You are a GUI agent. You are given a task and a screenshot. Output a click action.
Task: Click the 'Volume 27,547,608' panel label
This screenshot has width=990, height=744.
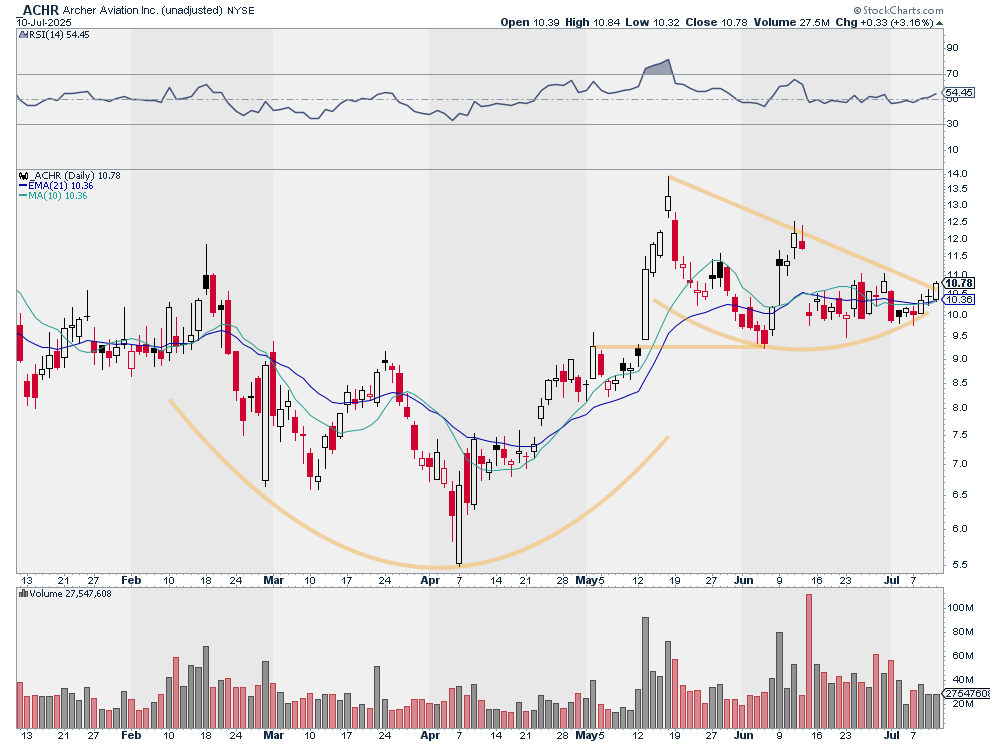pyautogui.click(x=70, y=594)
